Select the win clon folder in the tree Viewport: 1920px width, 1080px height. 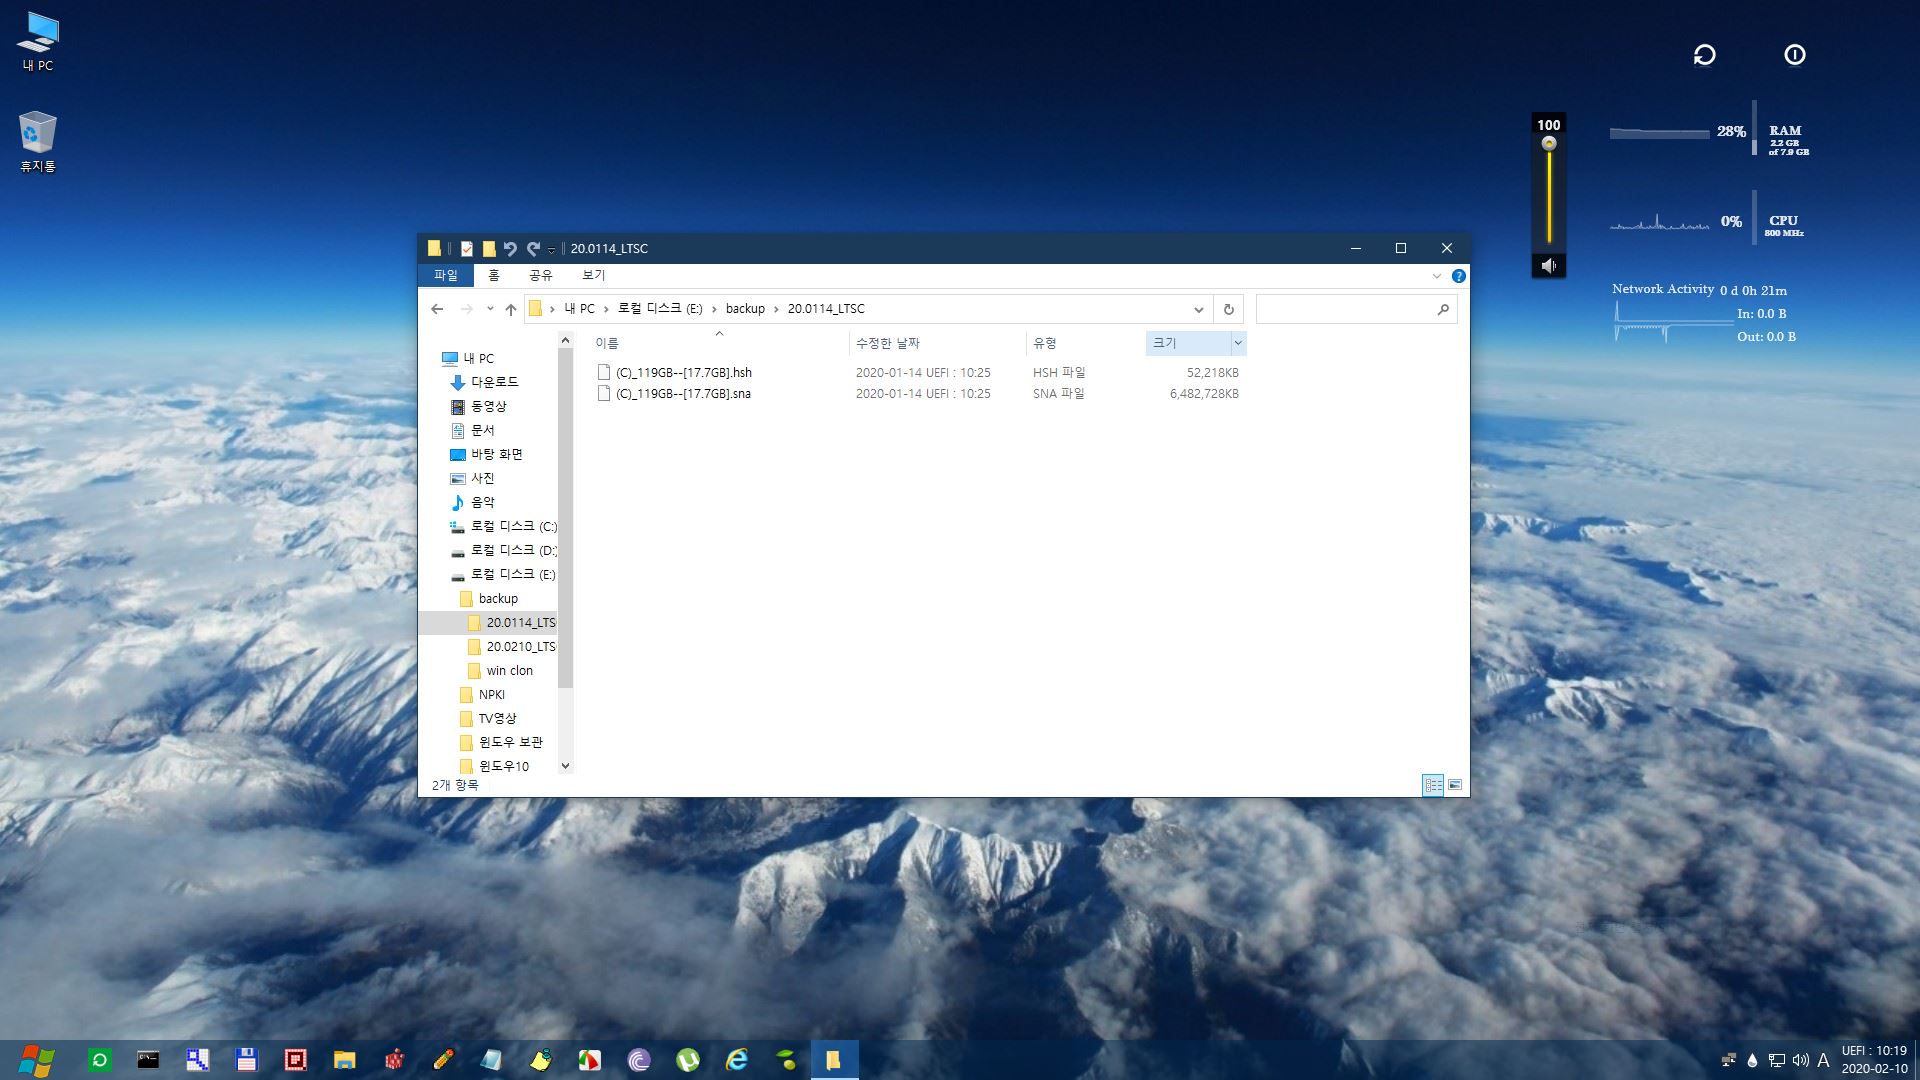click(x=509, y=670)
